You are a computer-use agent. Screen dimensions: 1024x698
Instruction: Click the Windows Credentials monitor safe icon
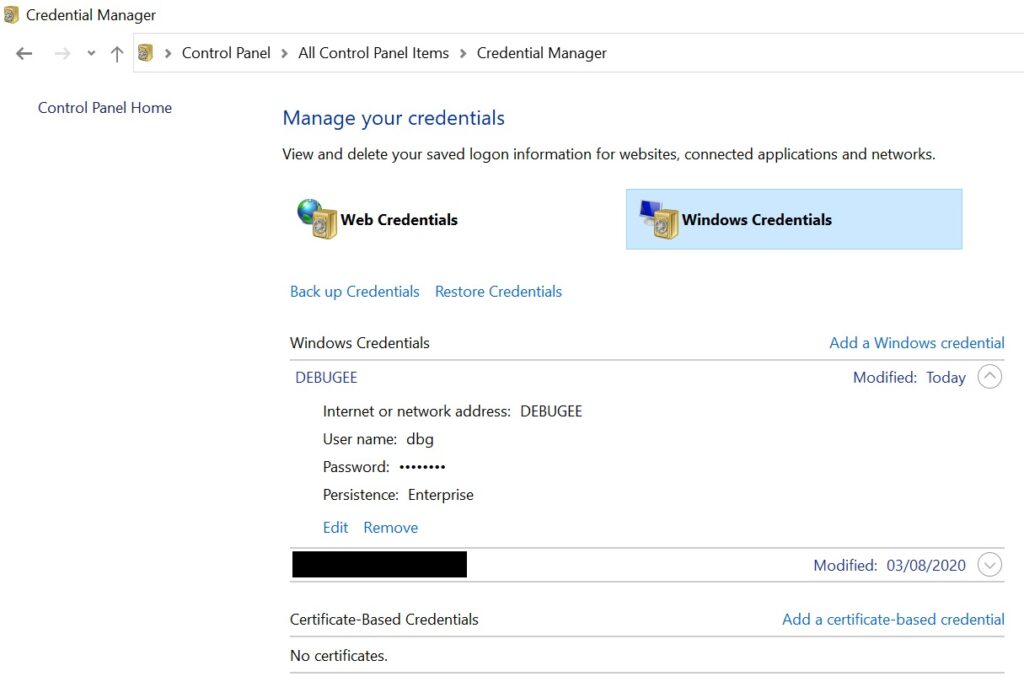pos(659,220)
